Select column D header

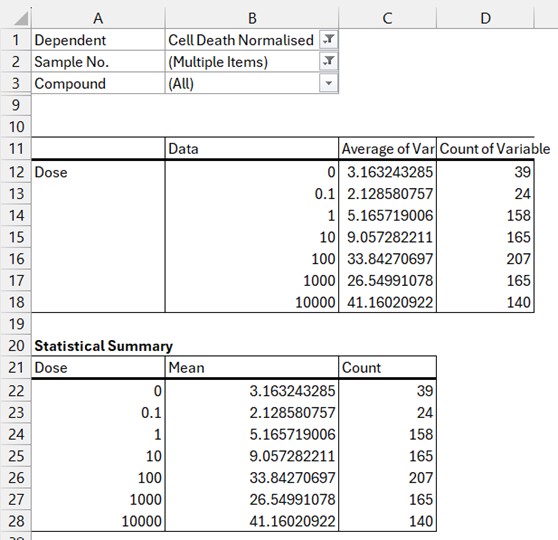[485, 18]
